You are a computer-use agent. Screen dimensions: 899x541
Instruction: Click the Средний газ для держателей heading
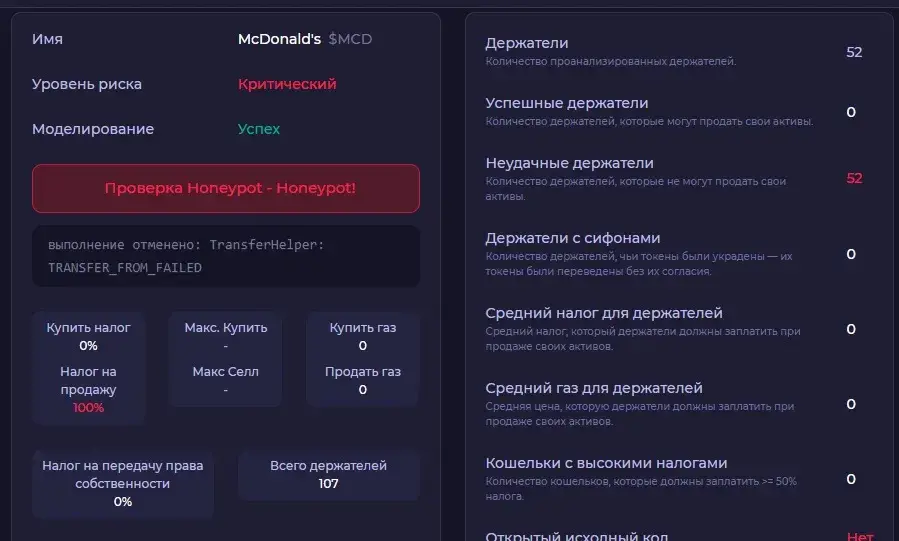(594, 388)
